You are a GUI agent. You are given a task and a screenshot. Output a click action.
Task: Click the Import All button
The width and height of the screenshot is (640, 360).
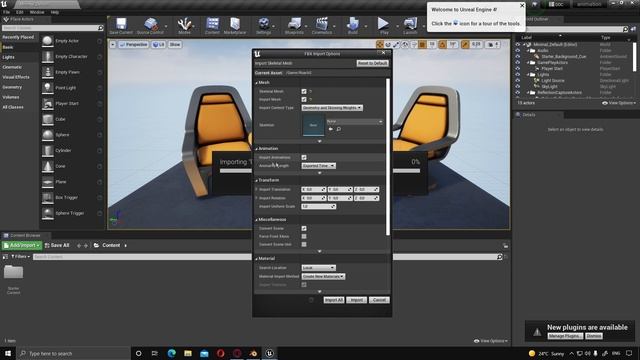click(x=333, y=300)
